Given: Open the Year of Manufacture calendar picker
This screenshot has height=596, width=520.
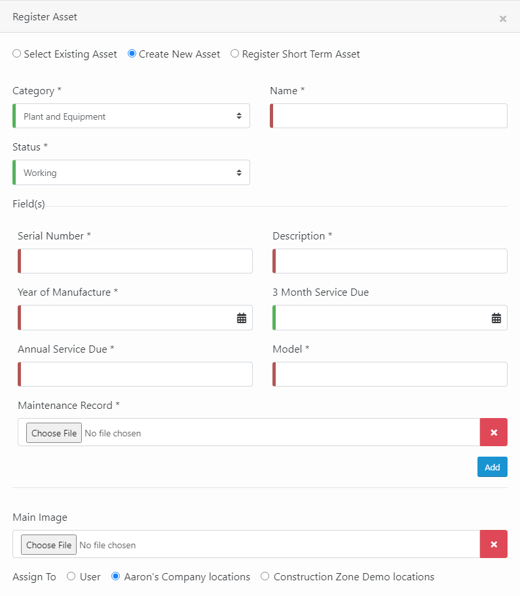Looking at the screenshot, I should point(241,318).
